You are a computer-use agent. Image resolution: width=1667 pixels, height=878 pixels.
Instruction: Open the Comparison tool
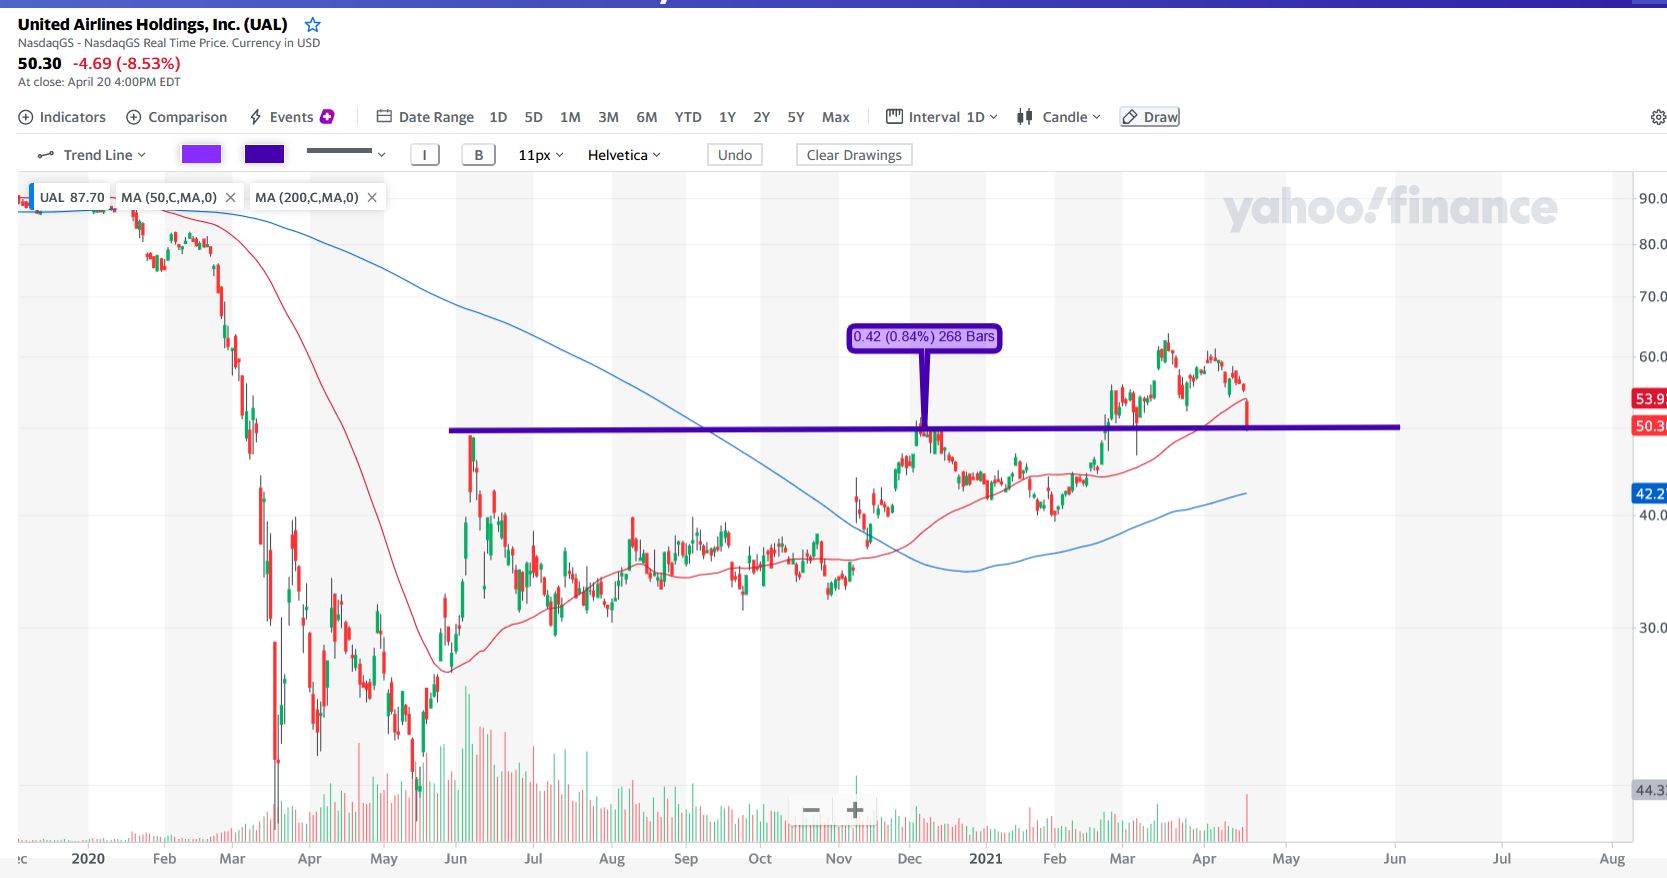click(177, 117)
